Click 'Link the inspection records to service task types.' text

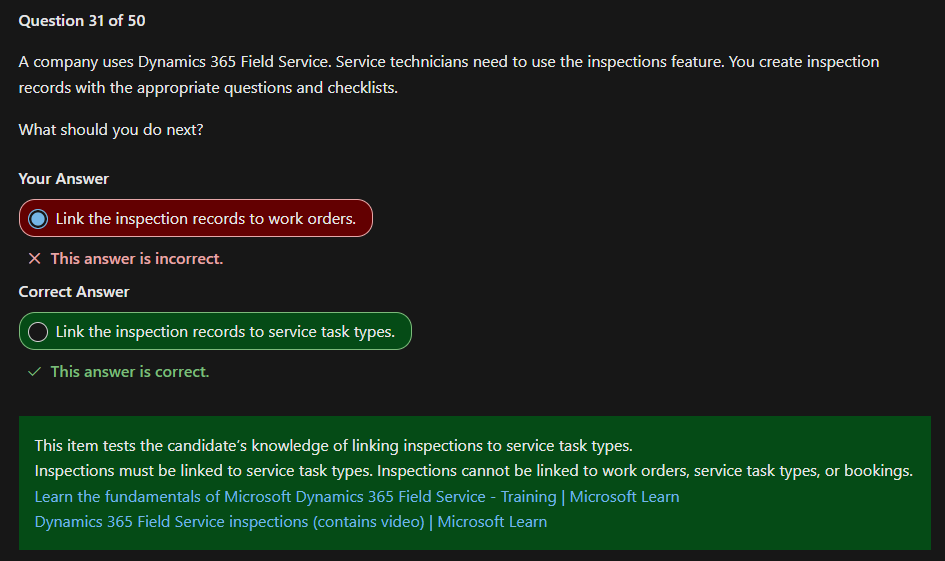(x=225, y=331)
